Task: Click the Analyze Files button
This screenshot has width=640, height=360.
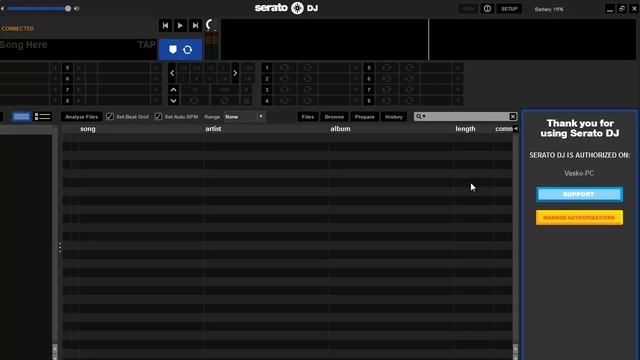Action: [x=81, y=117]
